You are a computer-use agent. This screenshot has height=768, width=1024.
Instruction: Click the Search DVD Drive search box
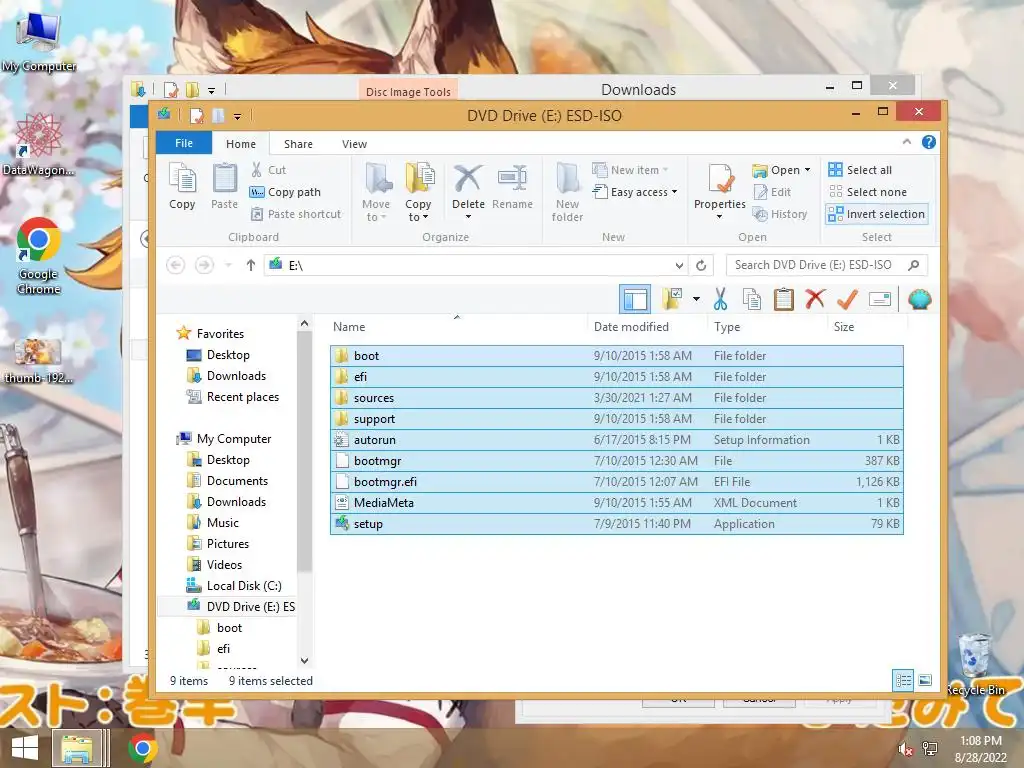[826, 265]
